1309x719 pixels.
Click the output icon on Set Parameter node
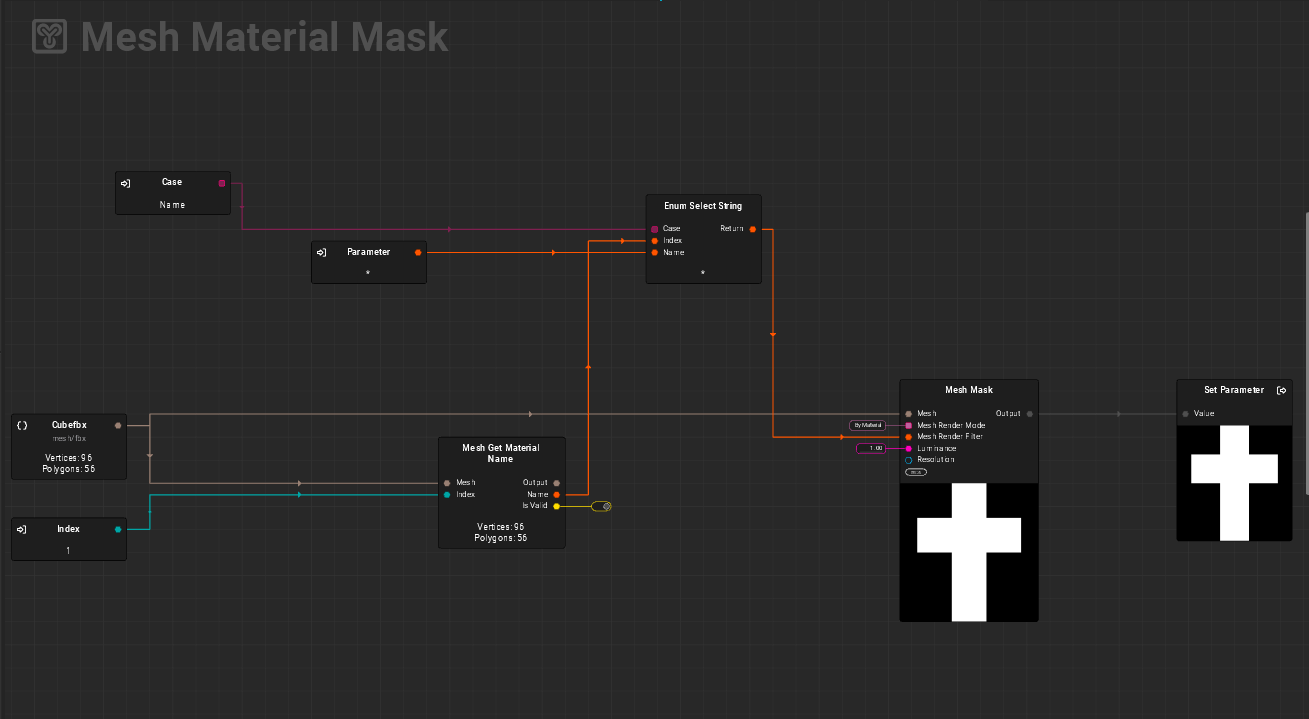click(x=1281, y=390)
